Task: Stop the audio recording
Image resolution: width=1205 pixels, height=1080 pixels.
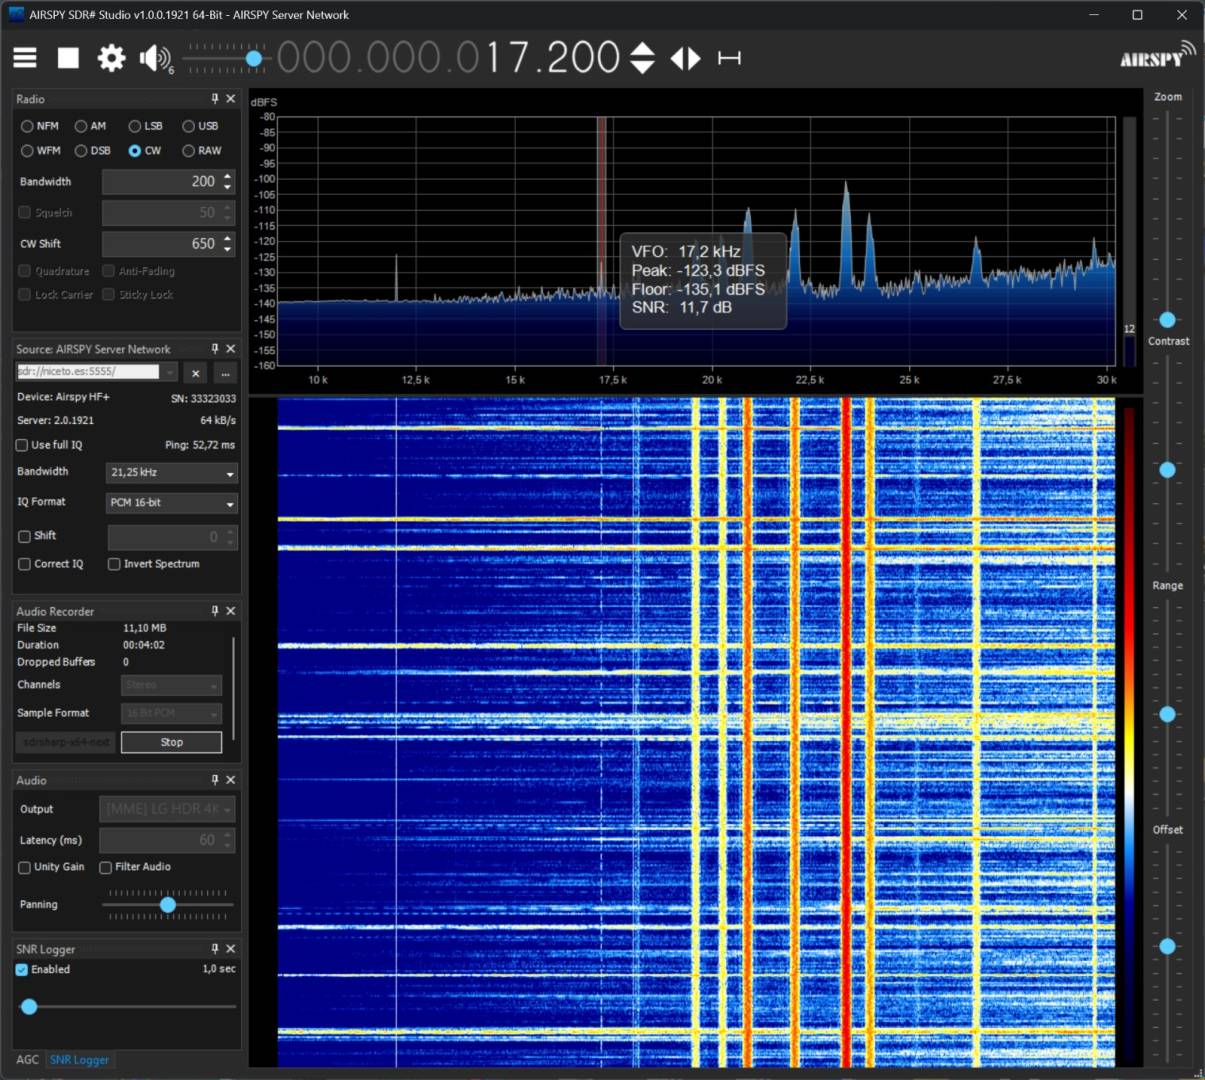Action: [x=171, y=742]
